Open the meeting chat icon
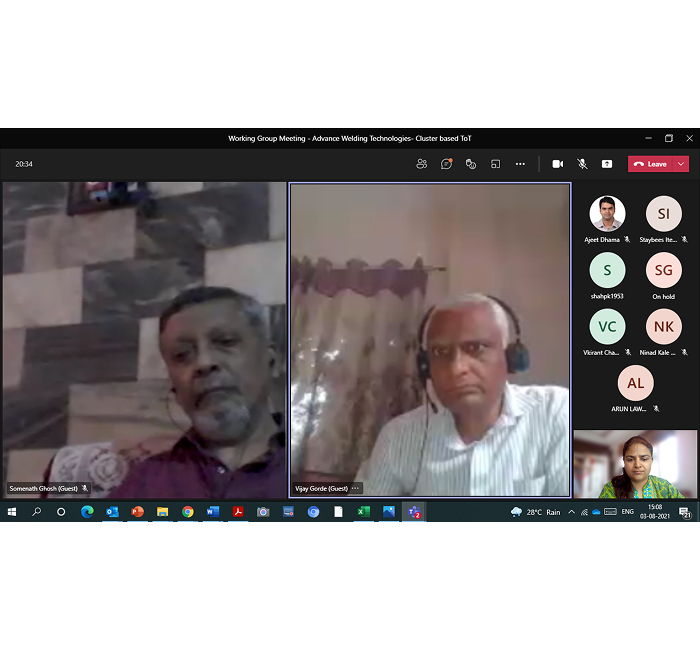Viewport: 700px width, 650px height. [x=447, y=164]
